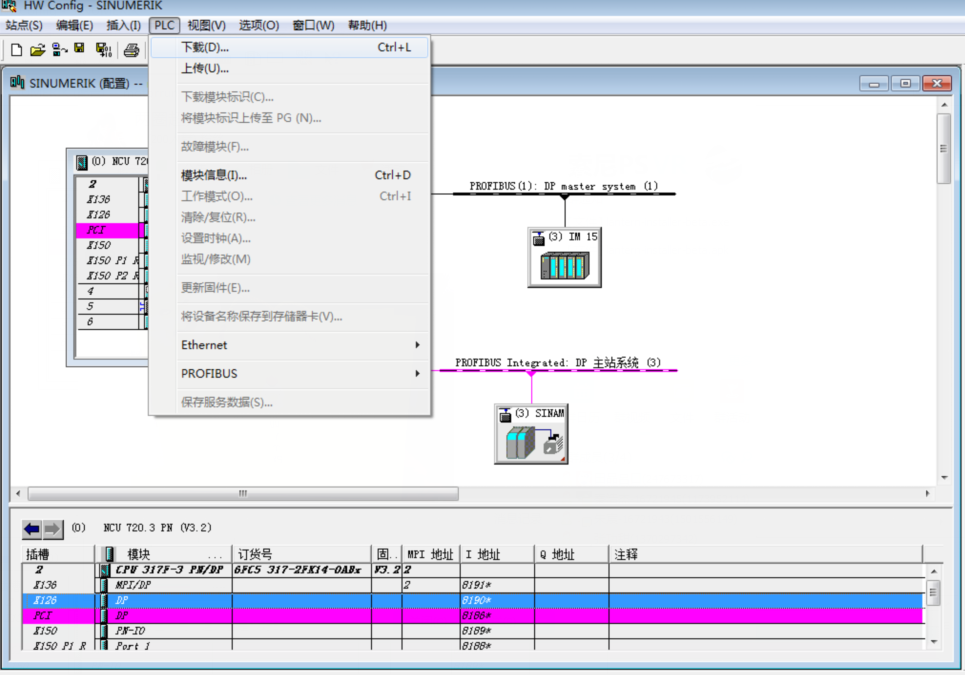Viewport: 965px width, 675px height.
Task: Select the Port 1 row in detail table
Action: pyautogui.click(x=473, y=645)
